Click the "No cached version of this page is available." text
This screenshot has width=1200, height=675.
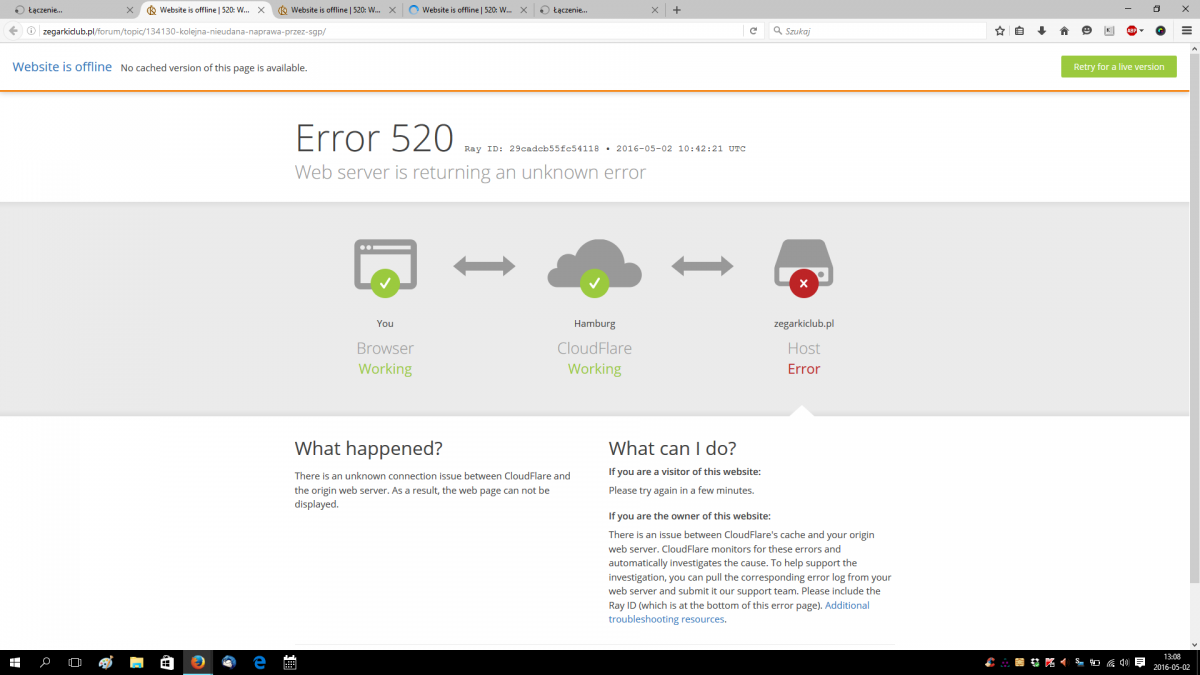[x=214, y=68]
